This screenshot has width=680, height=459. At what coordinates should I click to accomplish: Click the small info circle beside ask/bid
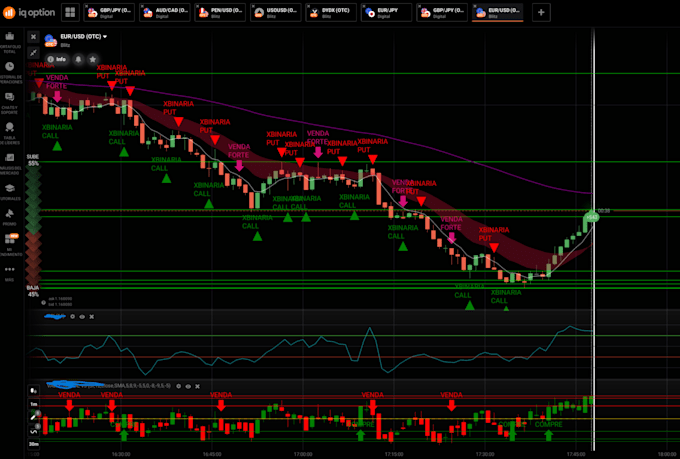click(43, 302)
